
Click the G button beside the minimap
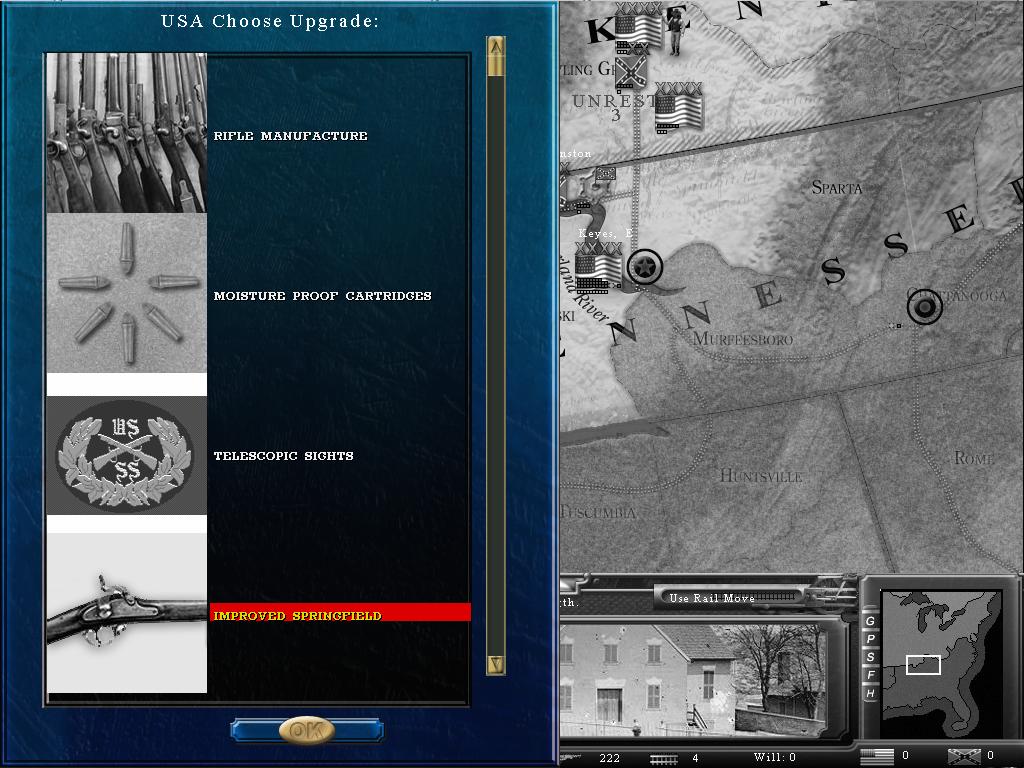pyautogui.click(x=870, y=620)
